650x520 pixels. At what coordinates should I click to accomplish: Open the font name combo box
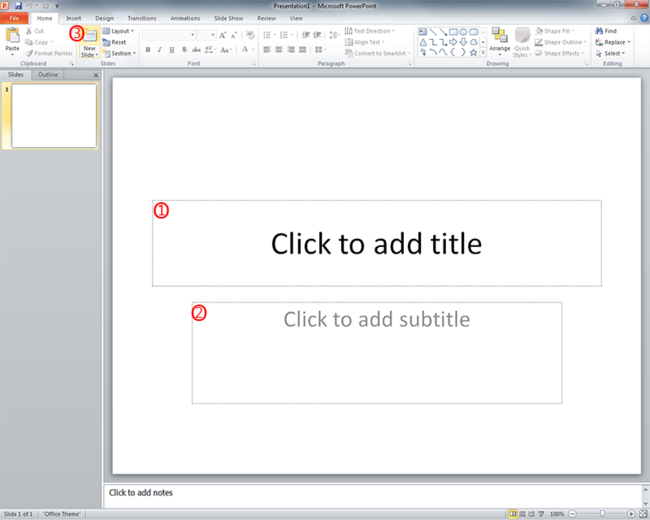[x=169, y=35]
